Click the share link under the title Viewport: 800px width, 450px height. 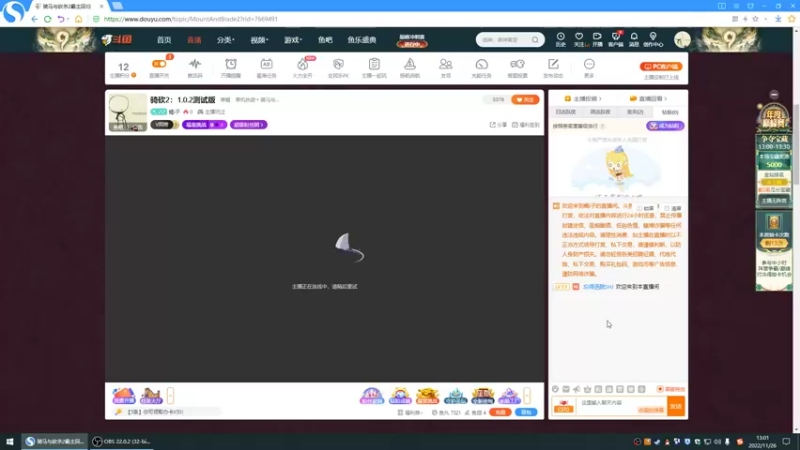[x=498, y=124]
